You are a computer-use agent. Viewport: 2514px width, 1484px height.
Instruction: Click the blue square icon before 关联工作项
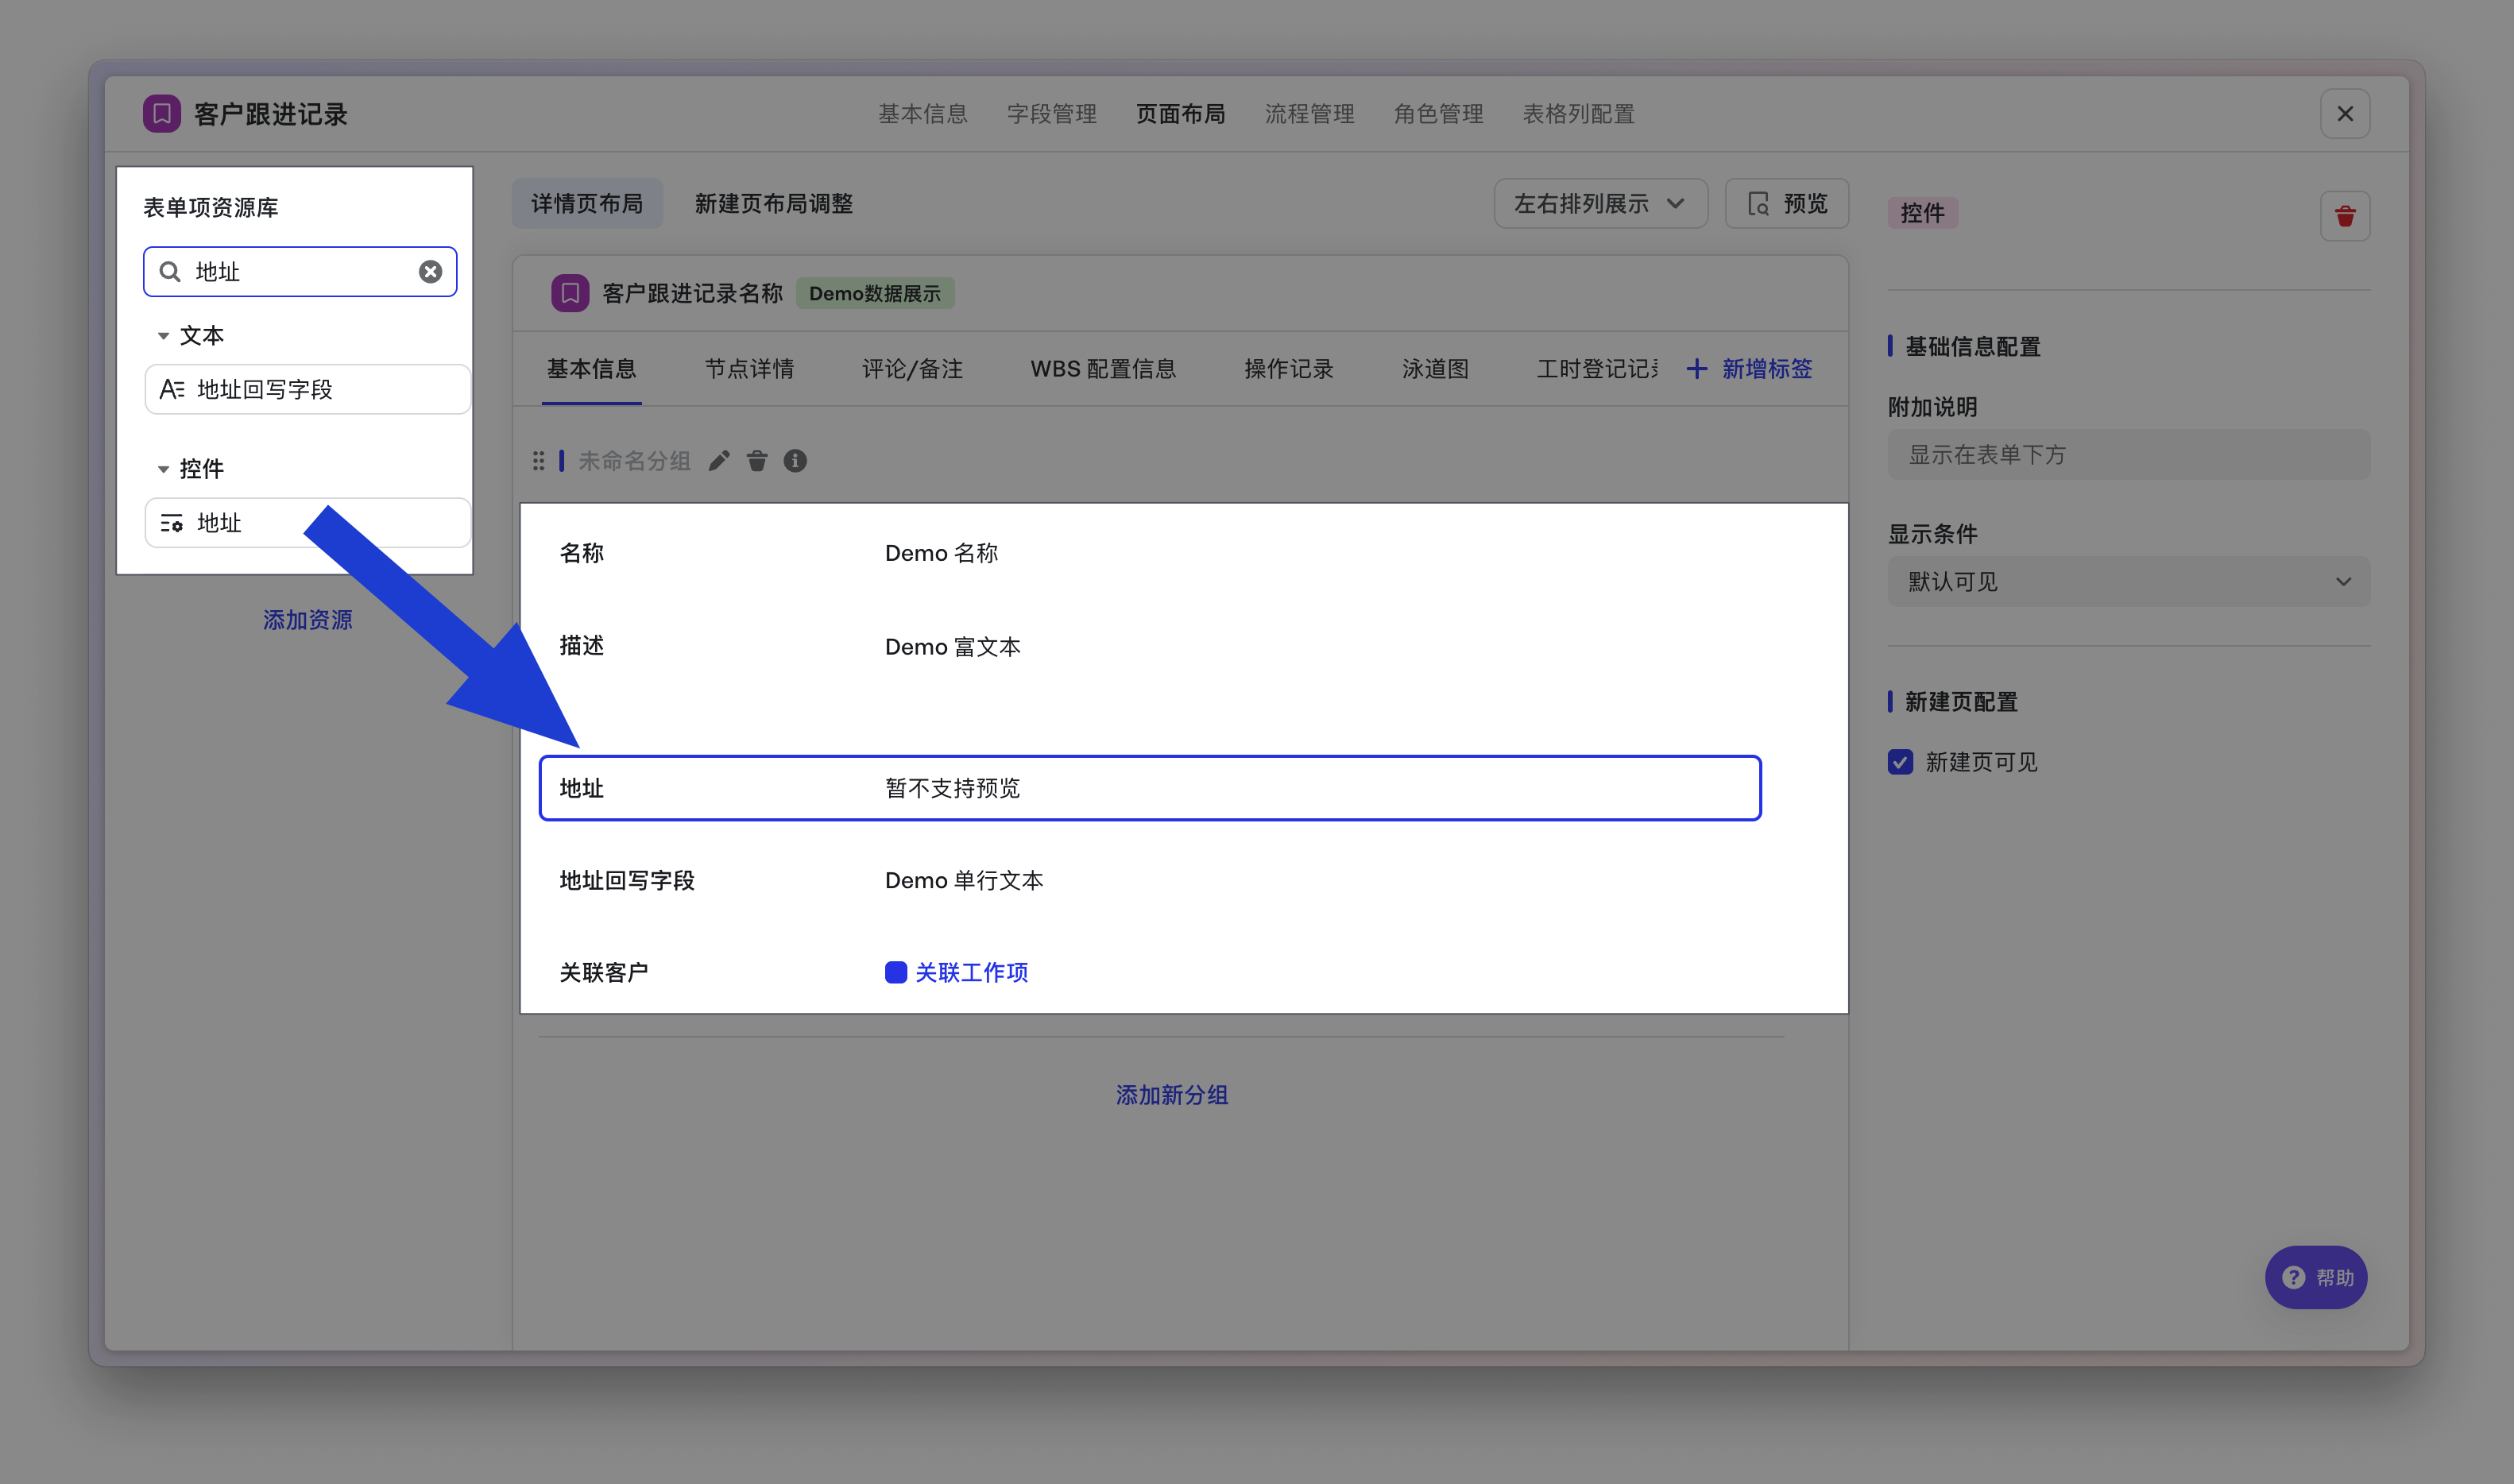[895, 972]
